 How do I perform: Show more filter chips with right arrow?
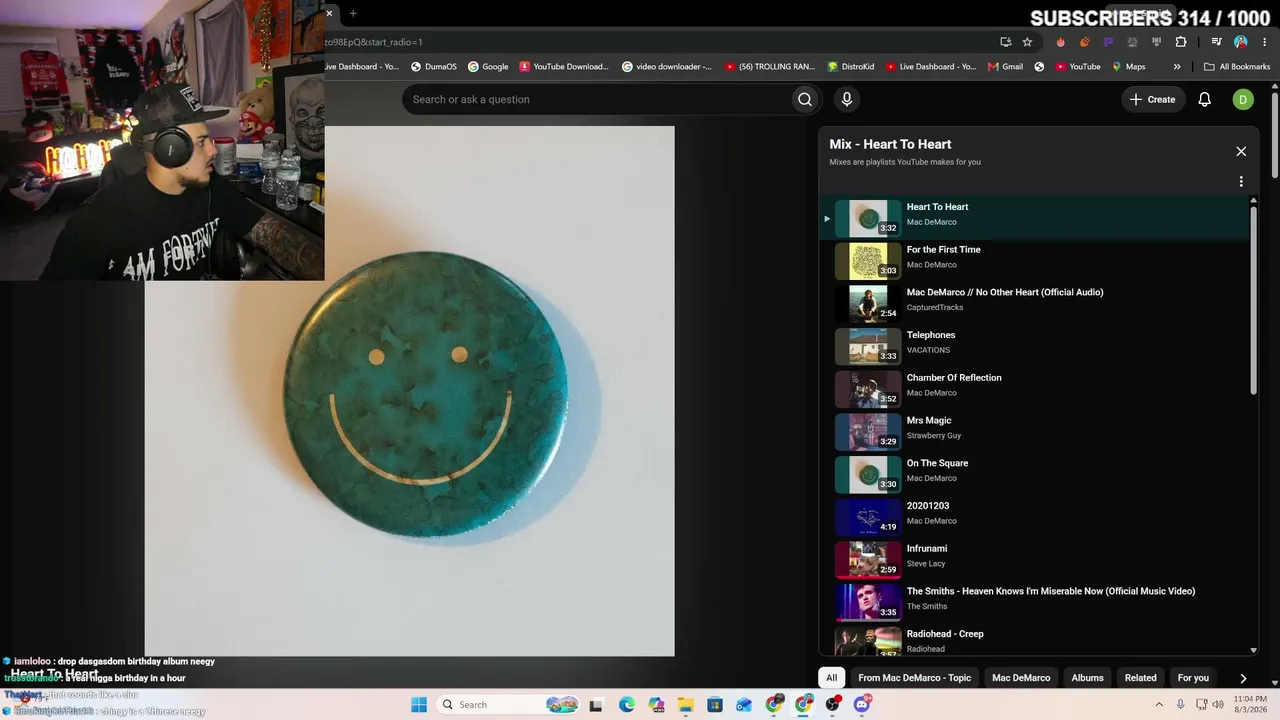[1243, 678]
